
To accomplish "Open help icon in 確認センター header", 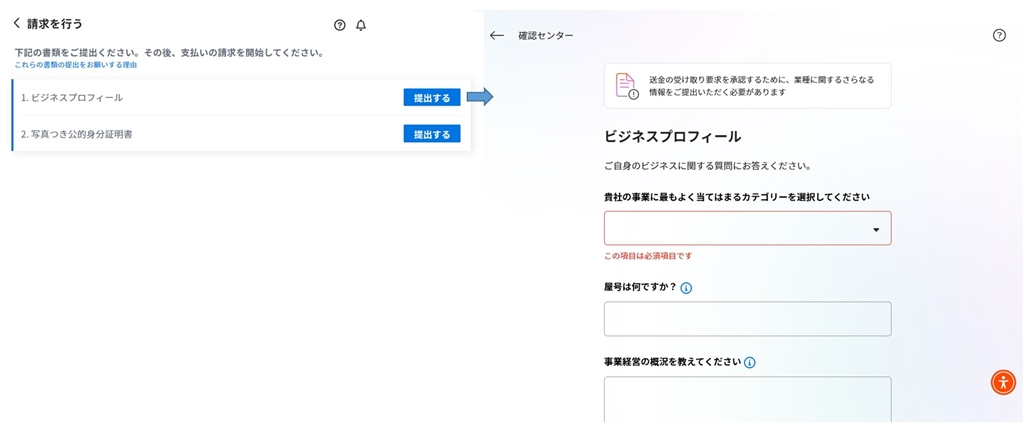I will 999,36.
